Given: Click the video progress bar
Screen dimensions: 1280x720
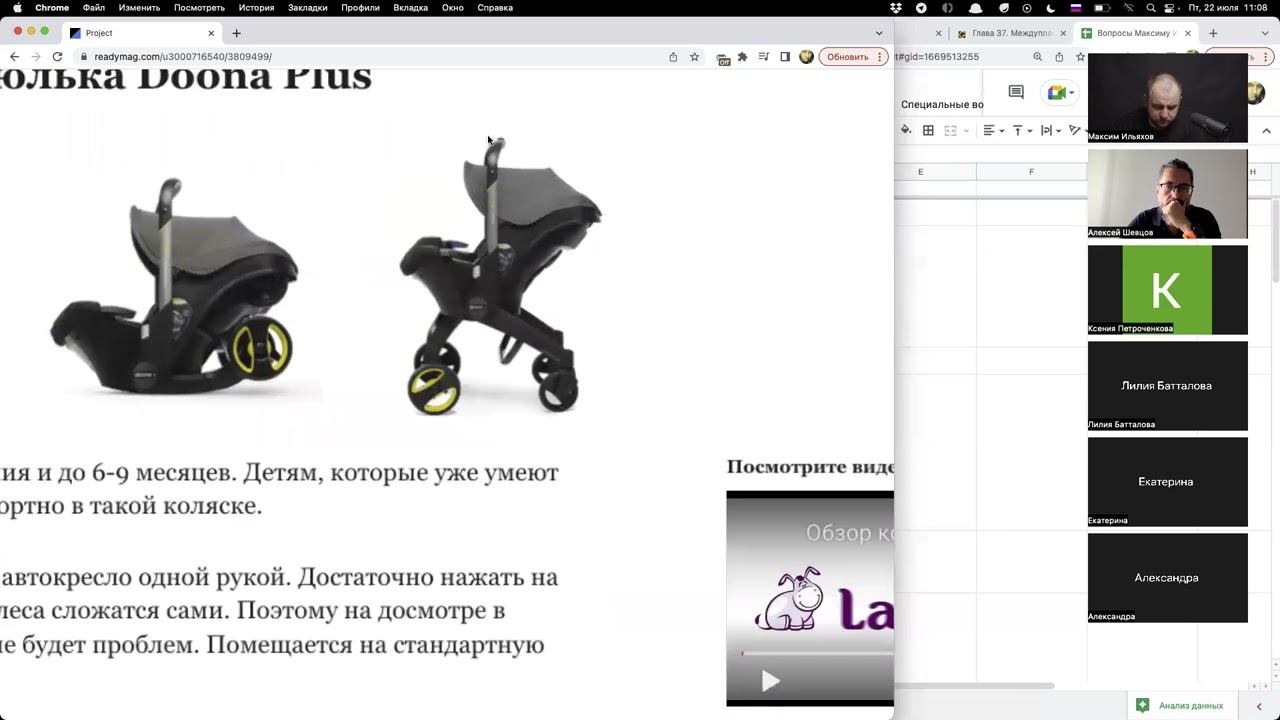Looking at the screenshot, I should pos(817,654).
